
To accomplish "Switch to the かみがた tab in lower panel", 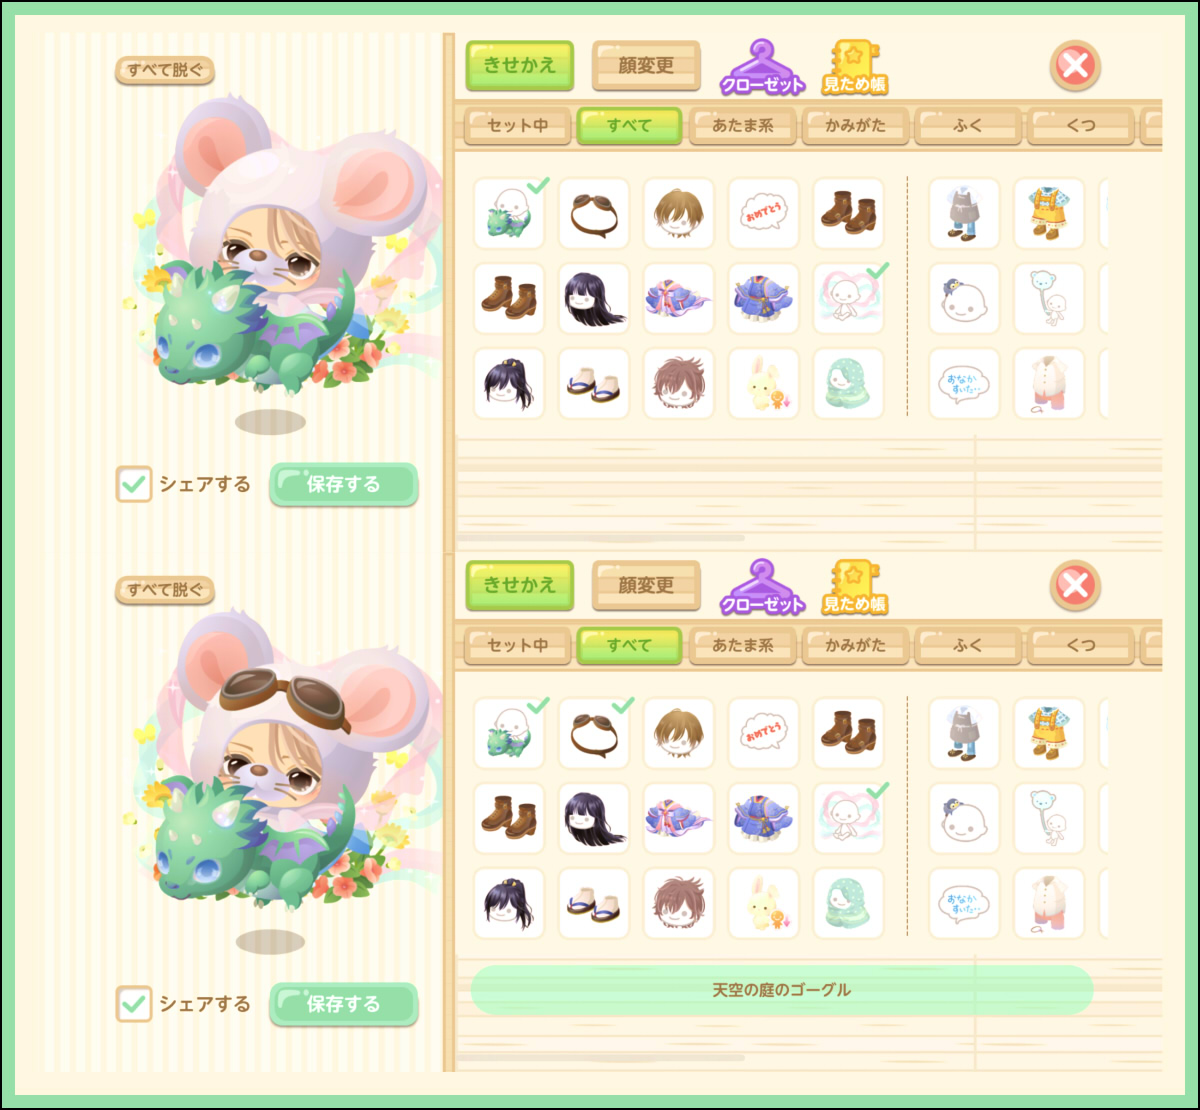I will tap(855, 646).
